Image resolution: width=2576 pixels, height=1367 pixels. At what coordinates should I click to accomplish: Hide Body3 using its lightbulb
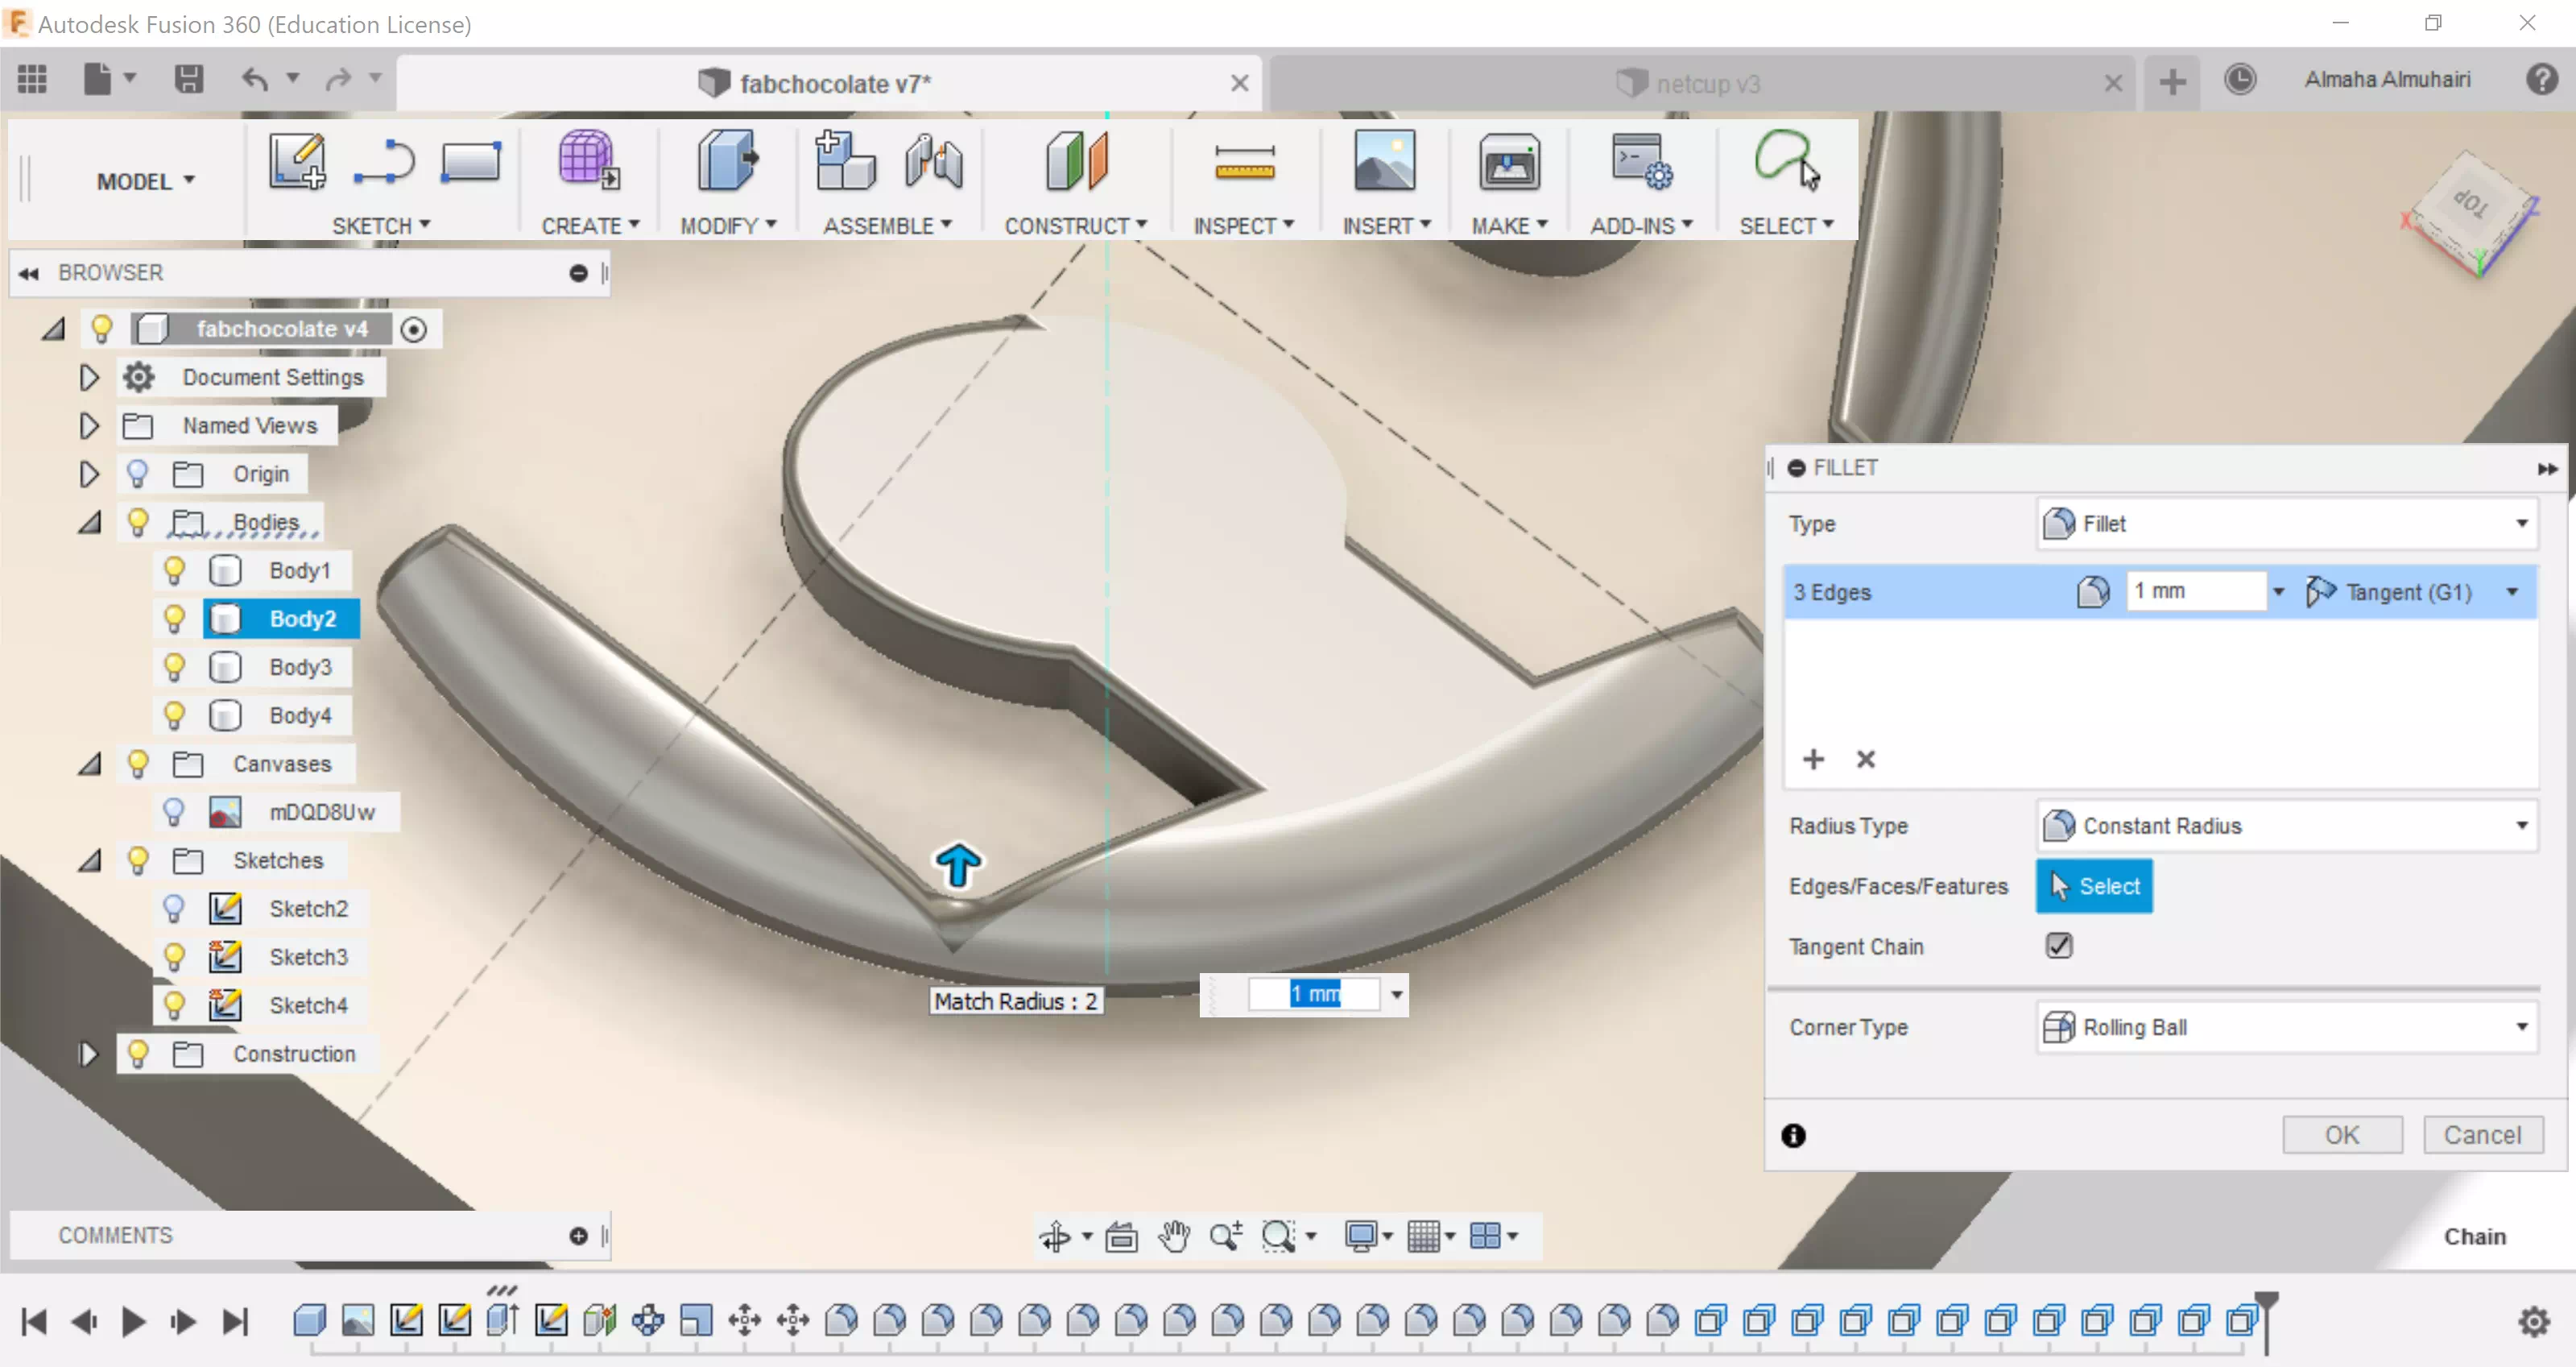coord(174,667)
